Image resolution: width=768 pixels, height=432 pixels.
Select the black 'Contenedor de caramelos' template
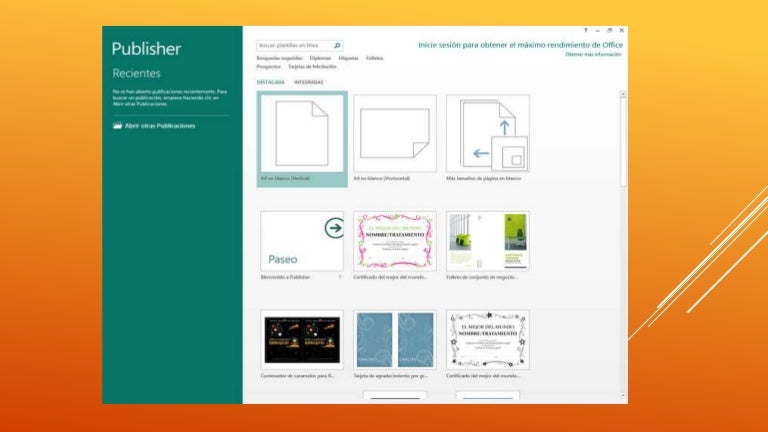click(x=302, y=339)
